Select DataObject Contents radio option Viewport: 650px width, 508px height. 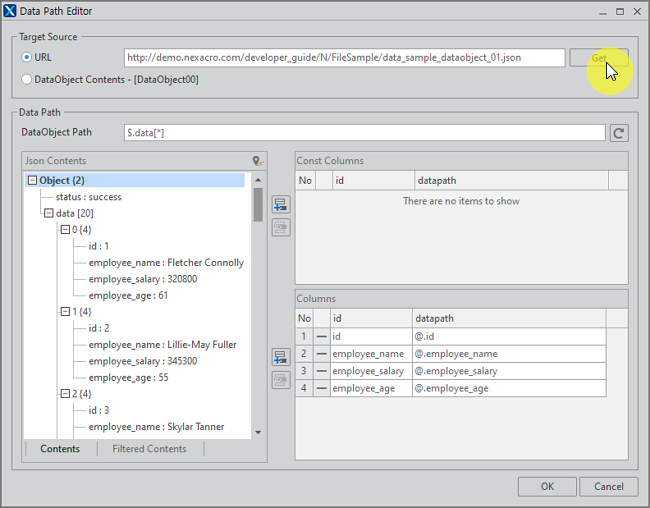click(x=27, y=78)
